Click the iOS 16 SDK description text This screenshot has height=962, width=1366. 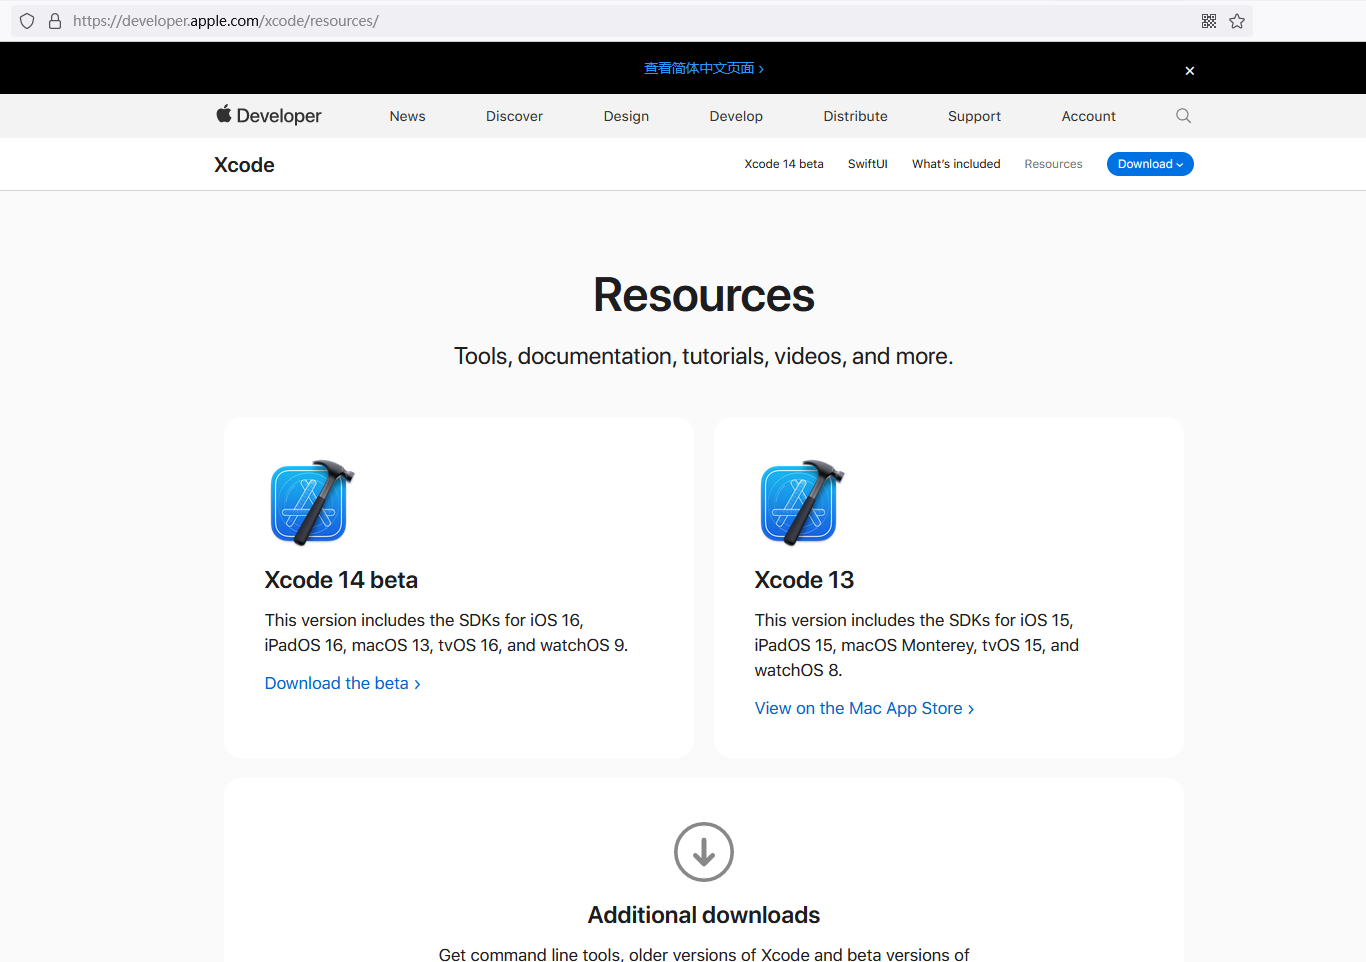446,633
